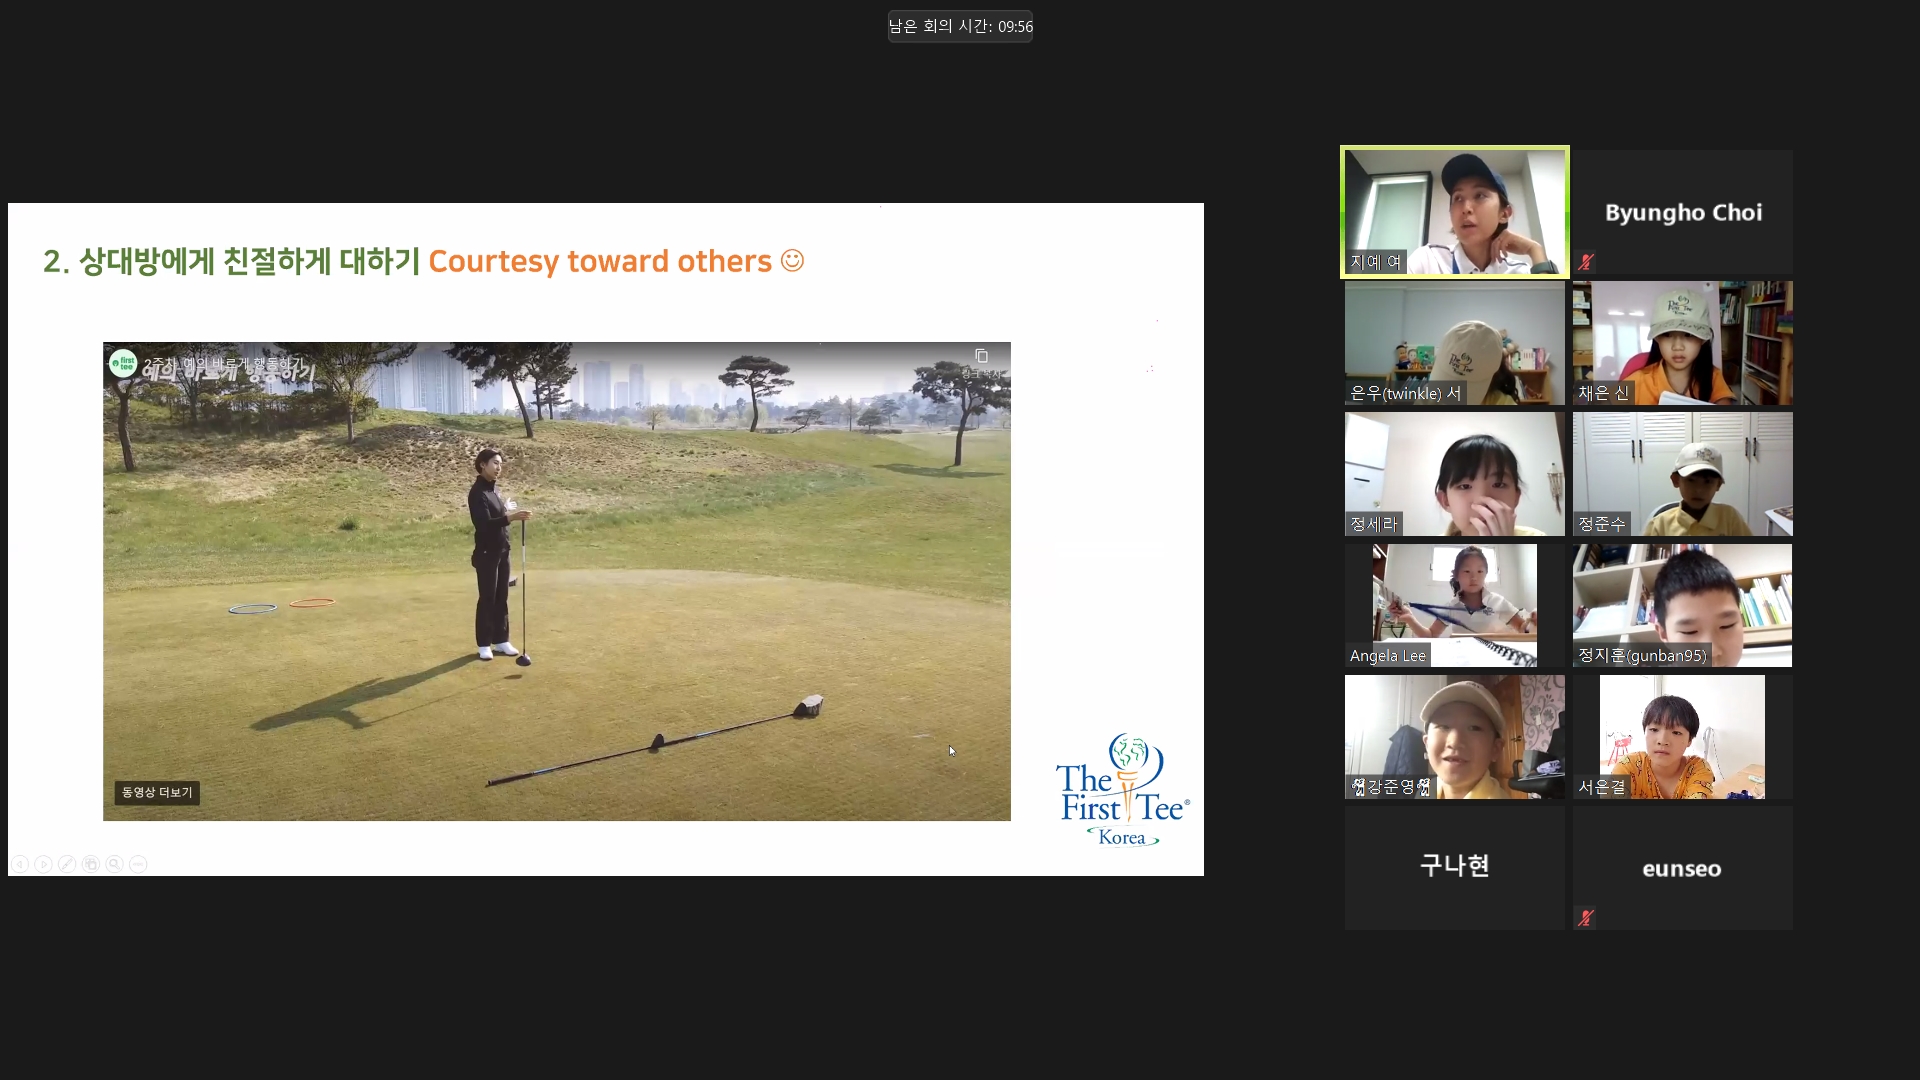Click the remaining meeting time indicator
1920x1080 pixels.
pos(960,27)
